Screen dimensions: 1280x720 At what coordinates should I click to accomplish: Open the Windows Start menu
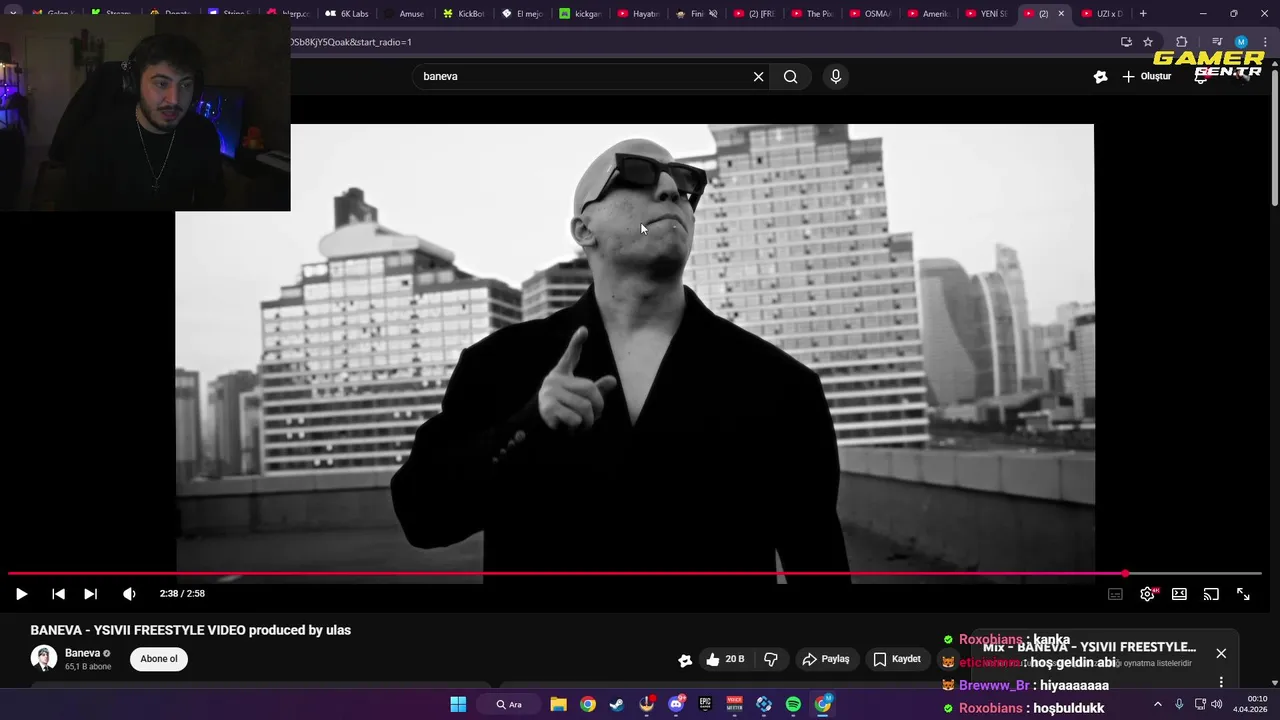point(458,705)
